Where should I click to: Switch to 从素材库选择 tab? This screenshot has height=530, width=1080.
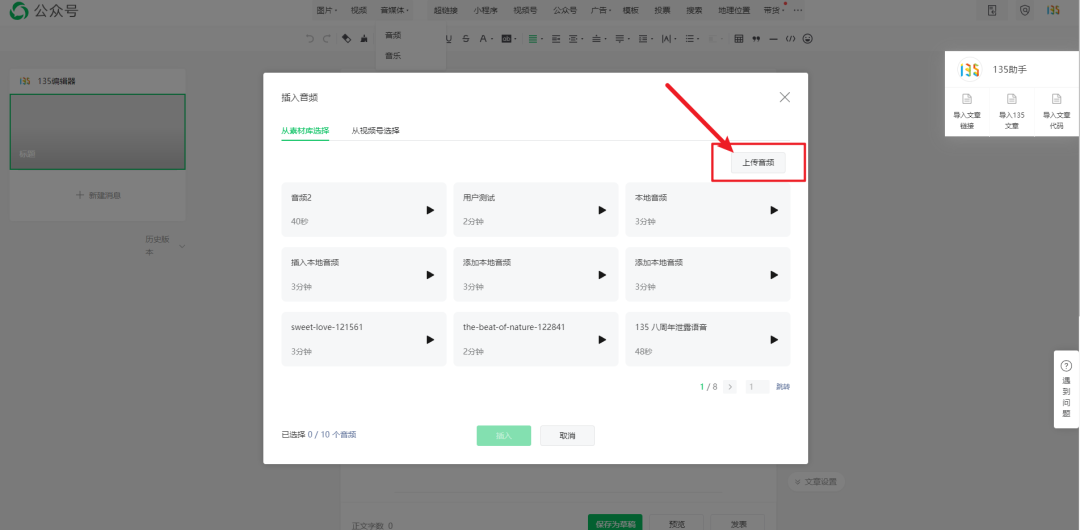tap(305, 131)
